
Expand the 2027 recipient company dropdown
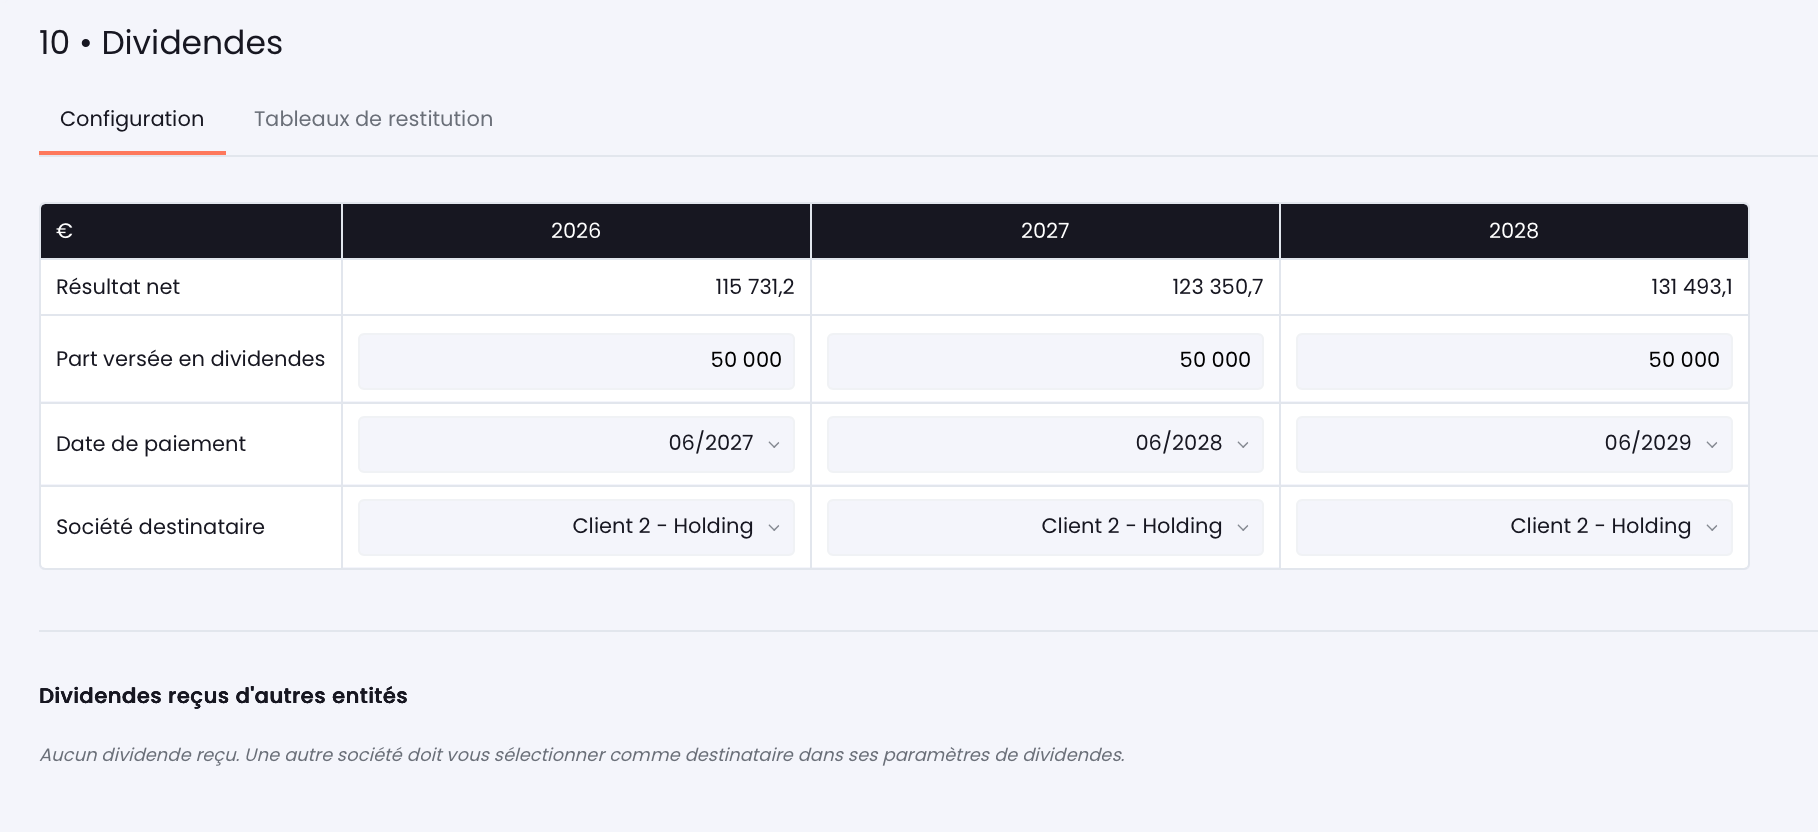click(x=1045, y=527)
